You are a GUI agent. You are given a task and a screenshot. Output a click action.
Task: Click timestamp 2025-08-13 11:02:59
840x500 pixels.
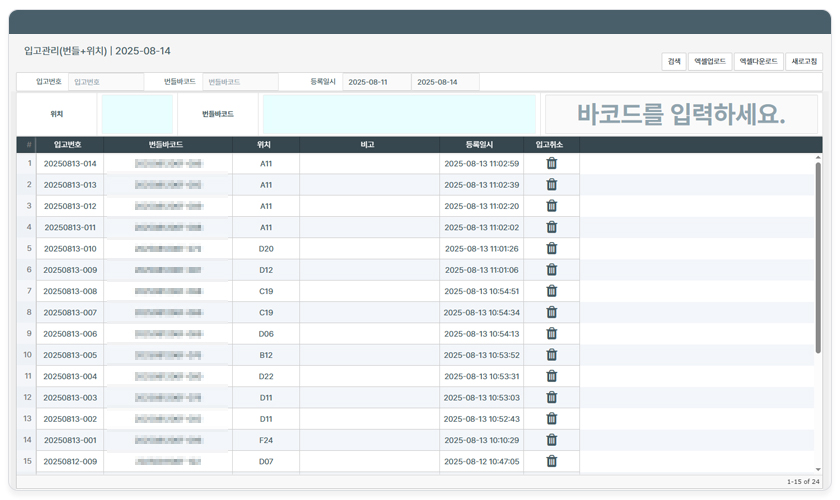(482, 163)
